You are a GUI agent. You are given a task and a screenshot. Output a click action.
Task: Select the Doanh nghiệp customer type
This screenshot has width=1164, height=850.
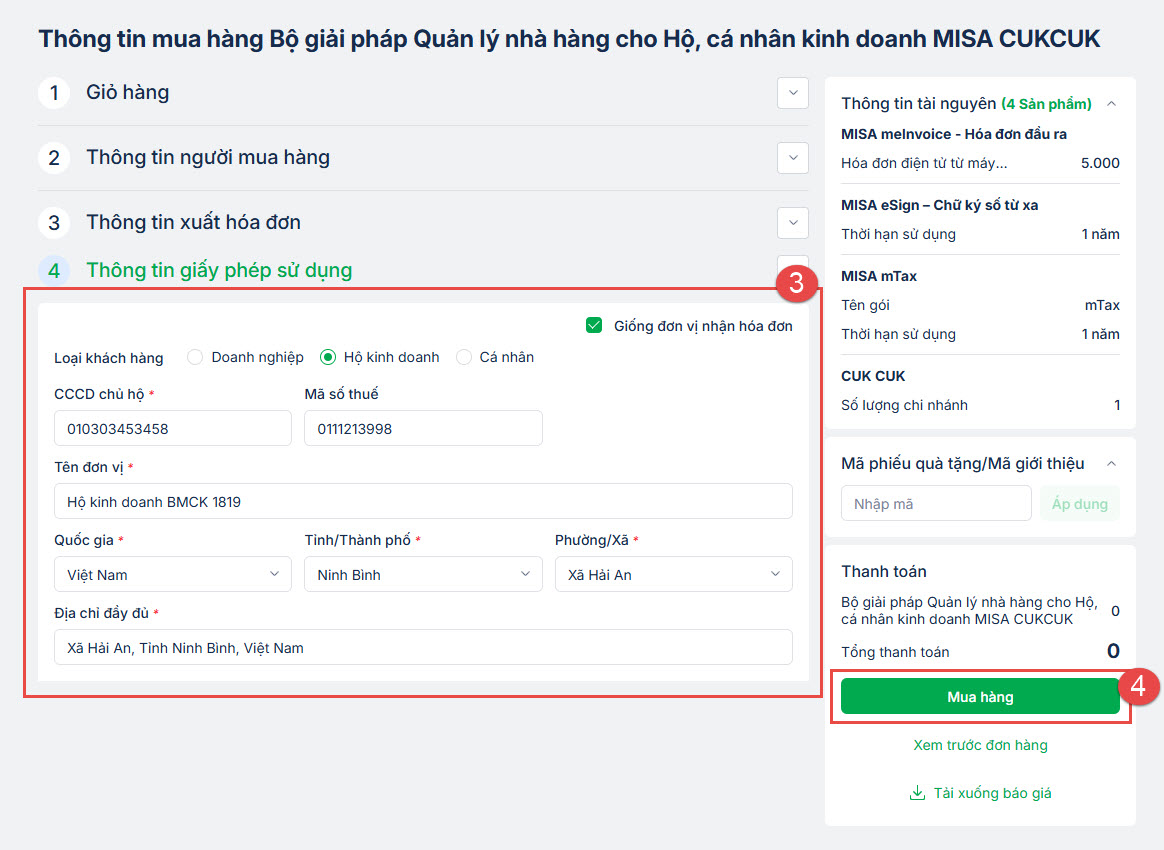pyautogui.click(x=195, y=357)
